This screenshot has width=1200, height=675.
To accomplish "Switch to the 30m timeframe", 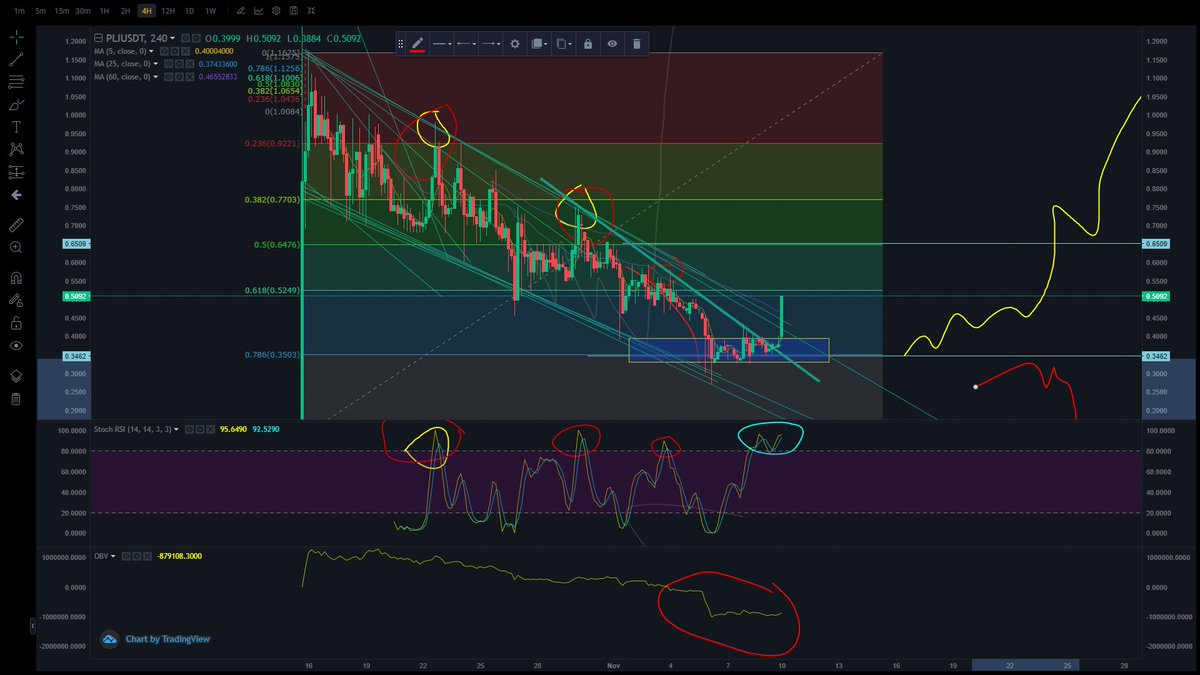I will (x=83, y=11).
